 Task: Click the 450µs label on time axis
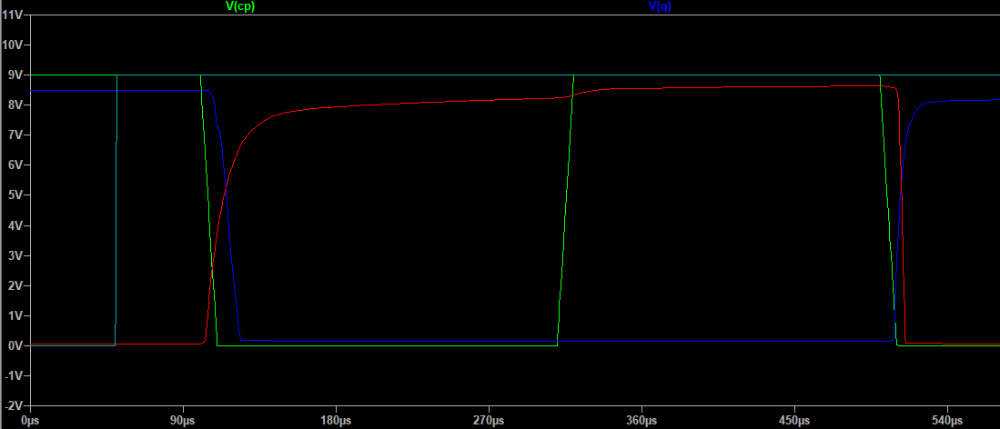pyautogui.click(x=794, y=421)
